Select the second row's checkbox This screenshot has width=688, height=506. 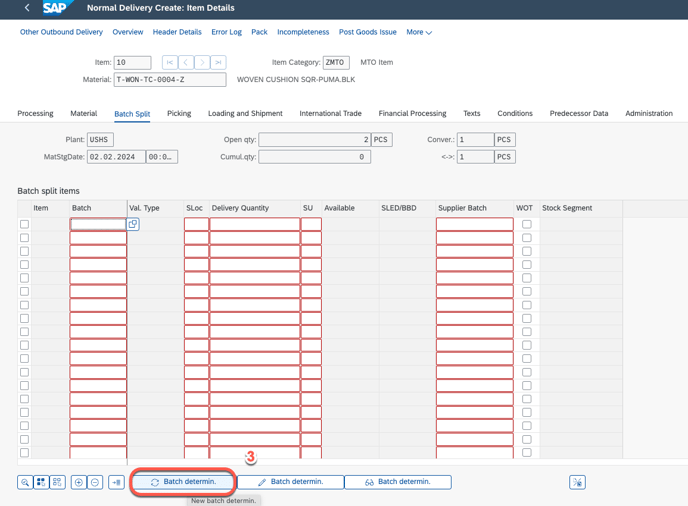point(25,238)
